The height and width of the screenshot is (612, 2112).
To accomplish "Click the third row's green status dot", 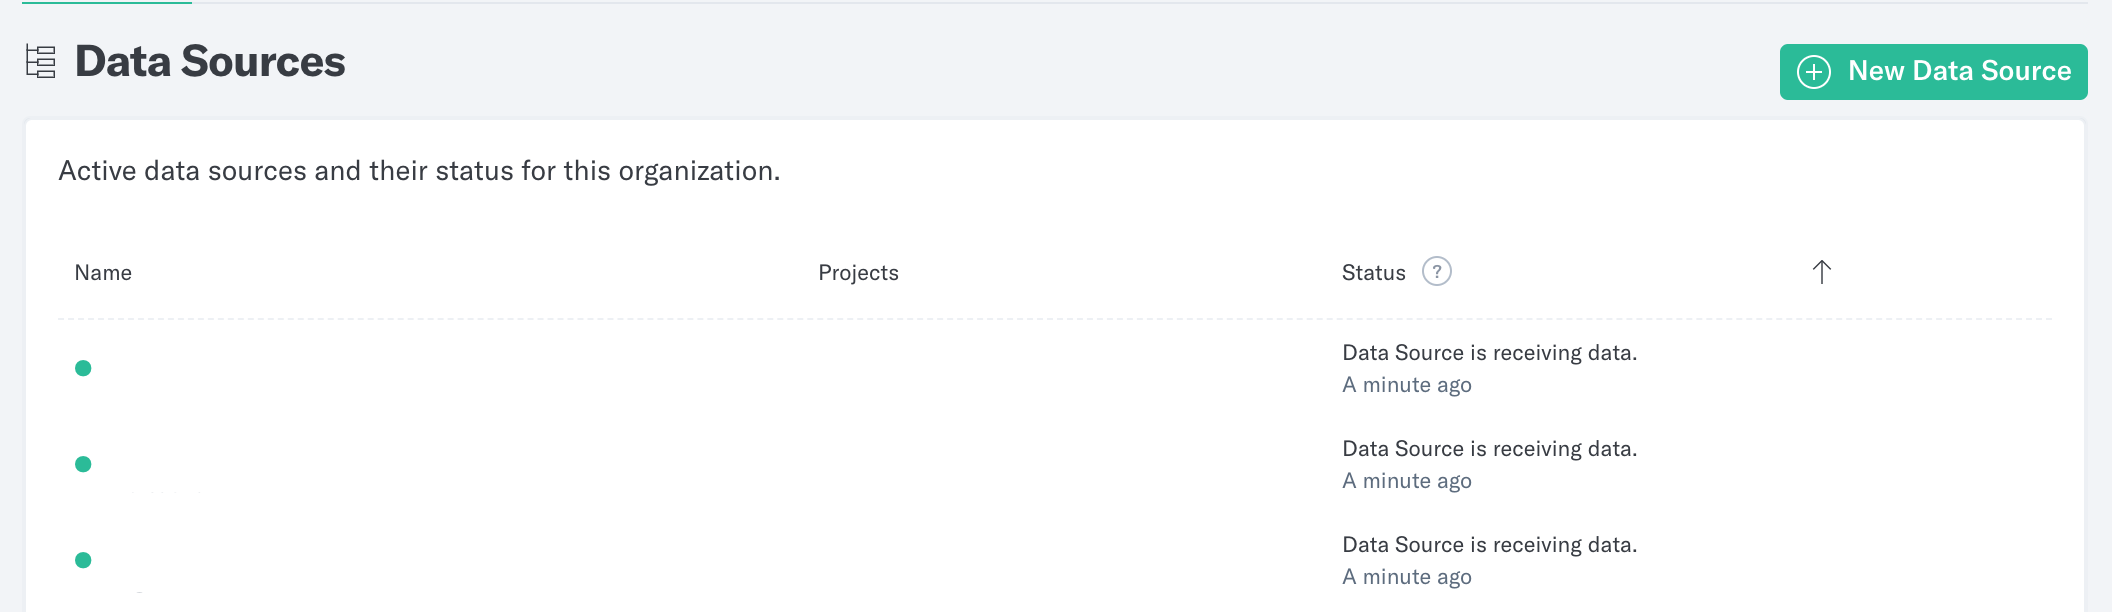I will coord(83,560).
